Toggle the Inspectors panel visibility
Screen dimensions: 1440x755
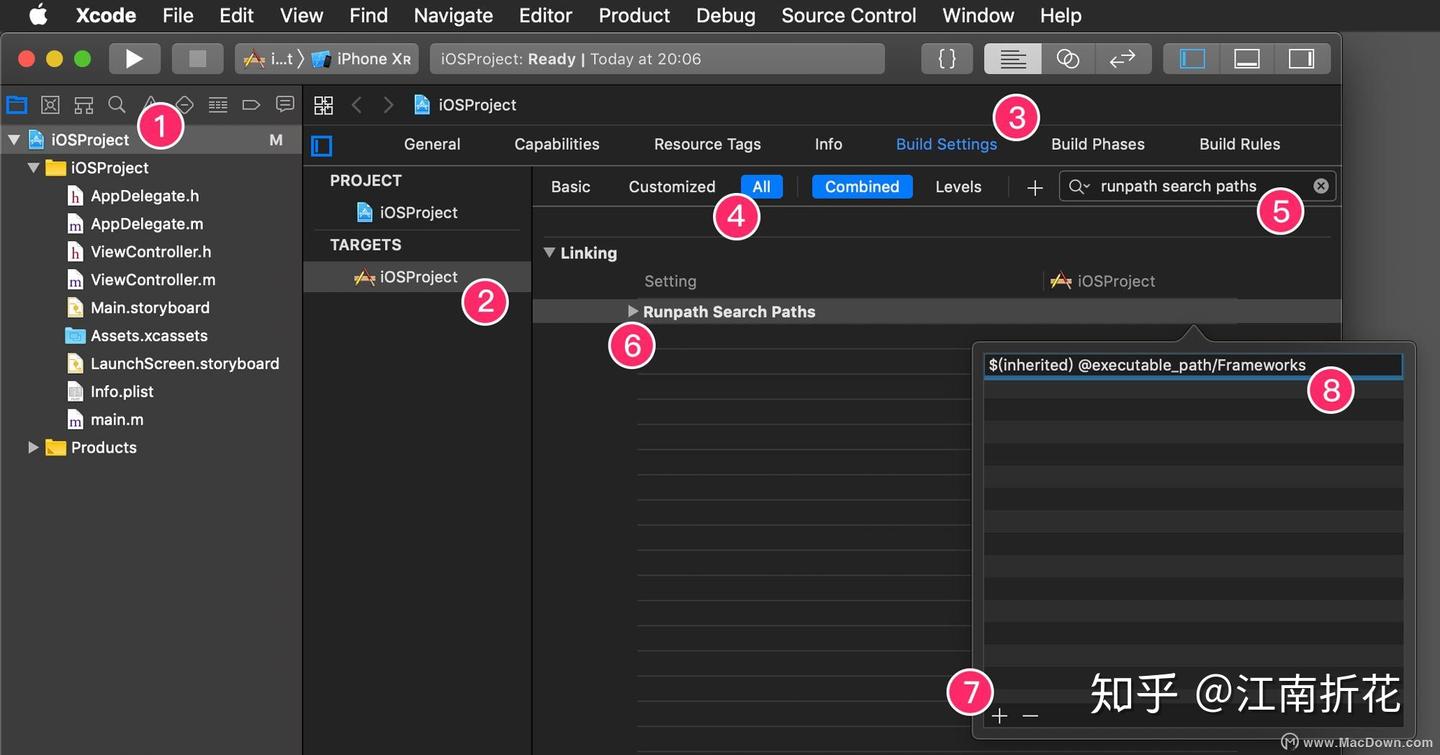1301,59
